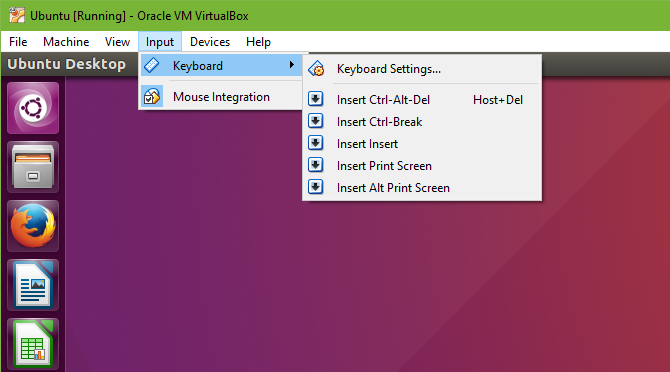Toggle Mouse Integration option

point(221,97)
